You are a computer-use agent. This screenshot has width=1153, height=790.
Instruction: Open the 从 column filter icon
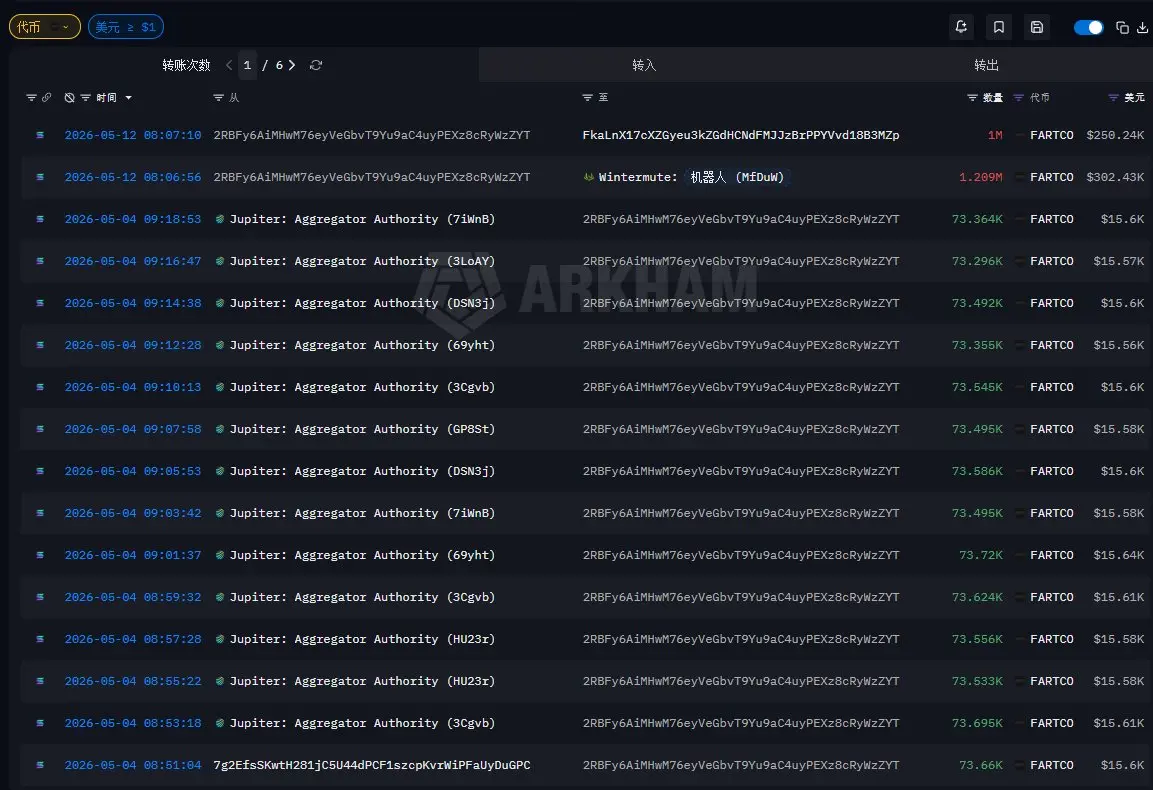point(218,98)
